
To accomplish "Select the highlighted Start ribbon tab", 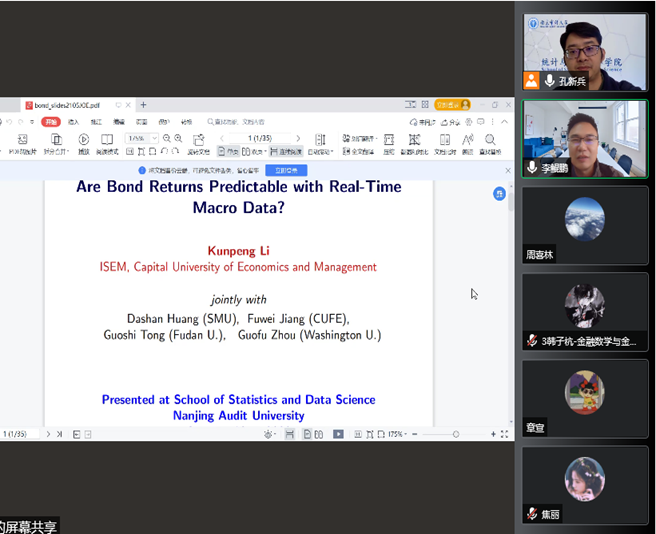I will pos(50,121).
